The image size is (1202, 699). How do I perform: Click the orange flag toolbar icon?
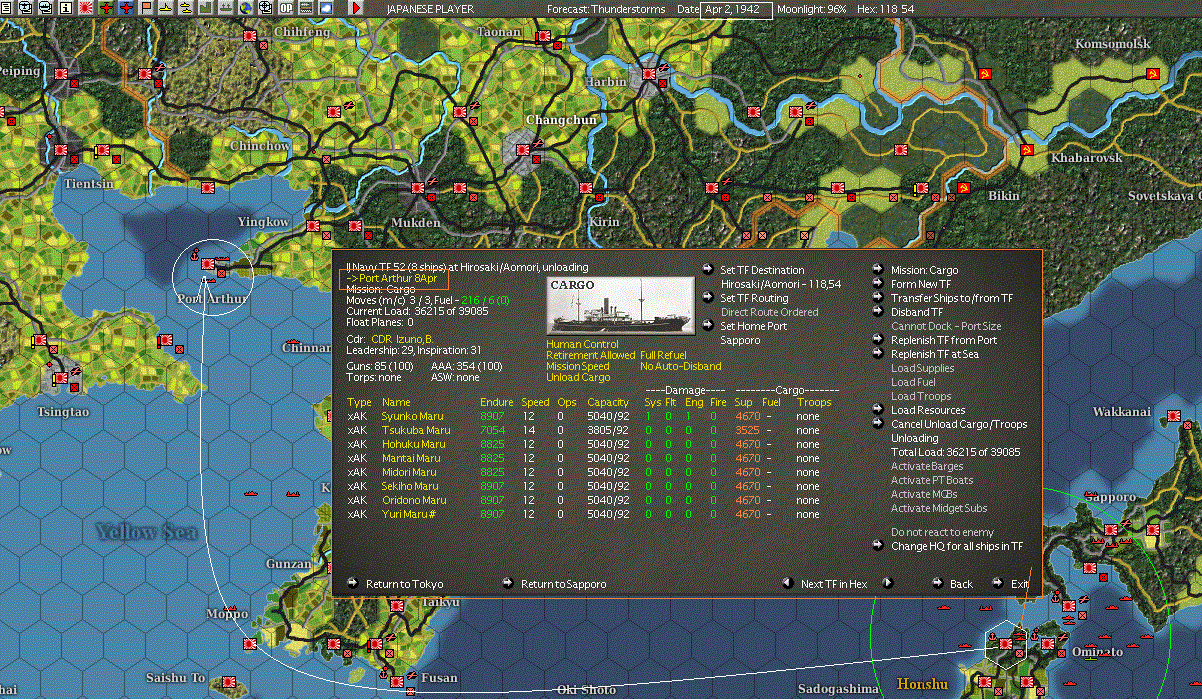[146, 8]
